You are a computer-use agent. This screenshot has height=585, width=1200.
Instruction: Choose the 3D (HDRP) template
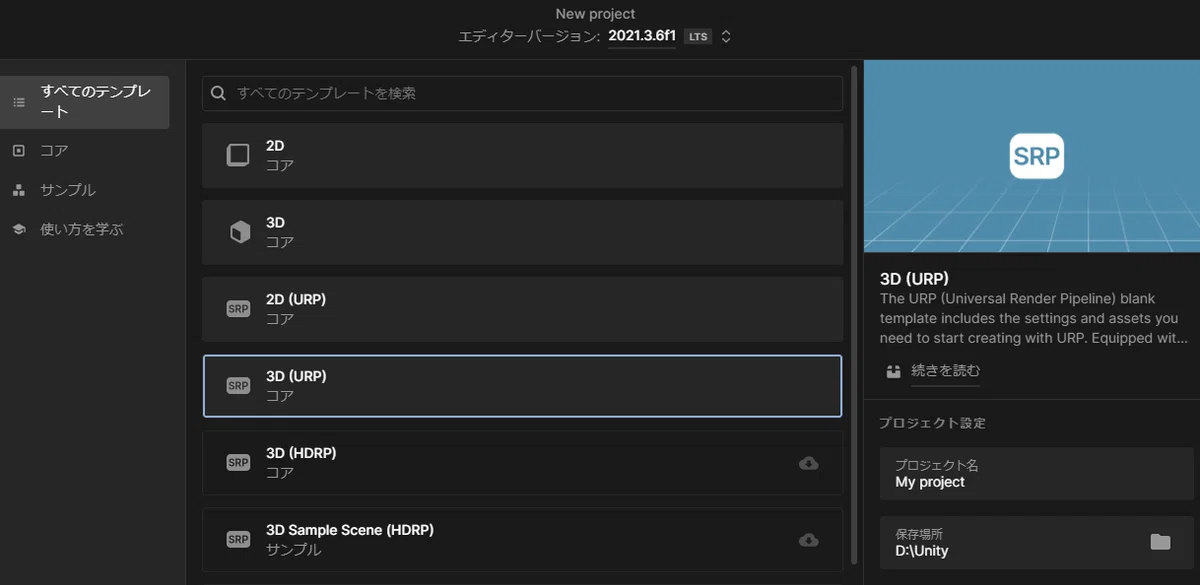pos(522,463)
